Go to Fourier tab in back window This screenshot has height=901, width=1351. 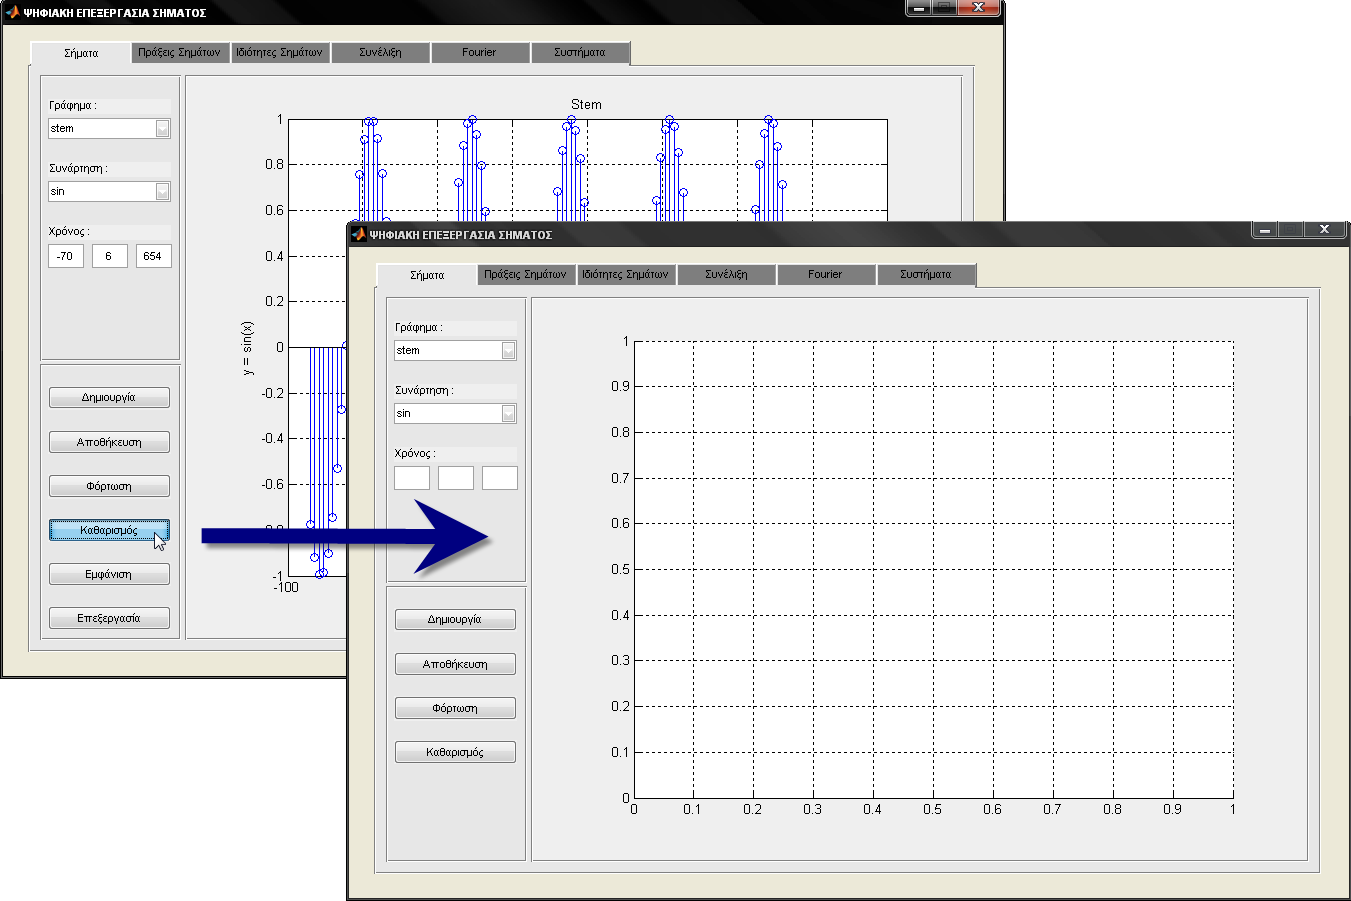click(479, 52)
